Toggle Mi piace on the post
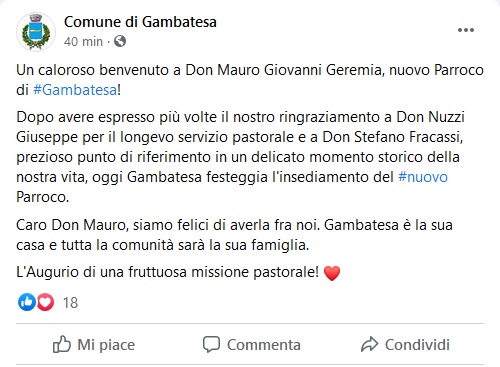 pos(94,344)
